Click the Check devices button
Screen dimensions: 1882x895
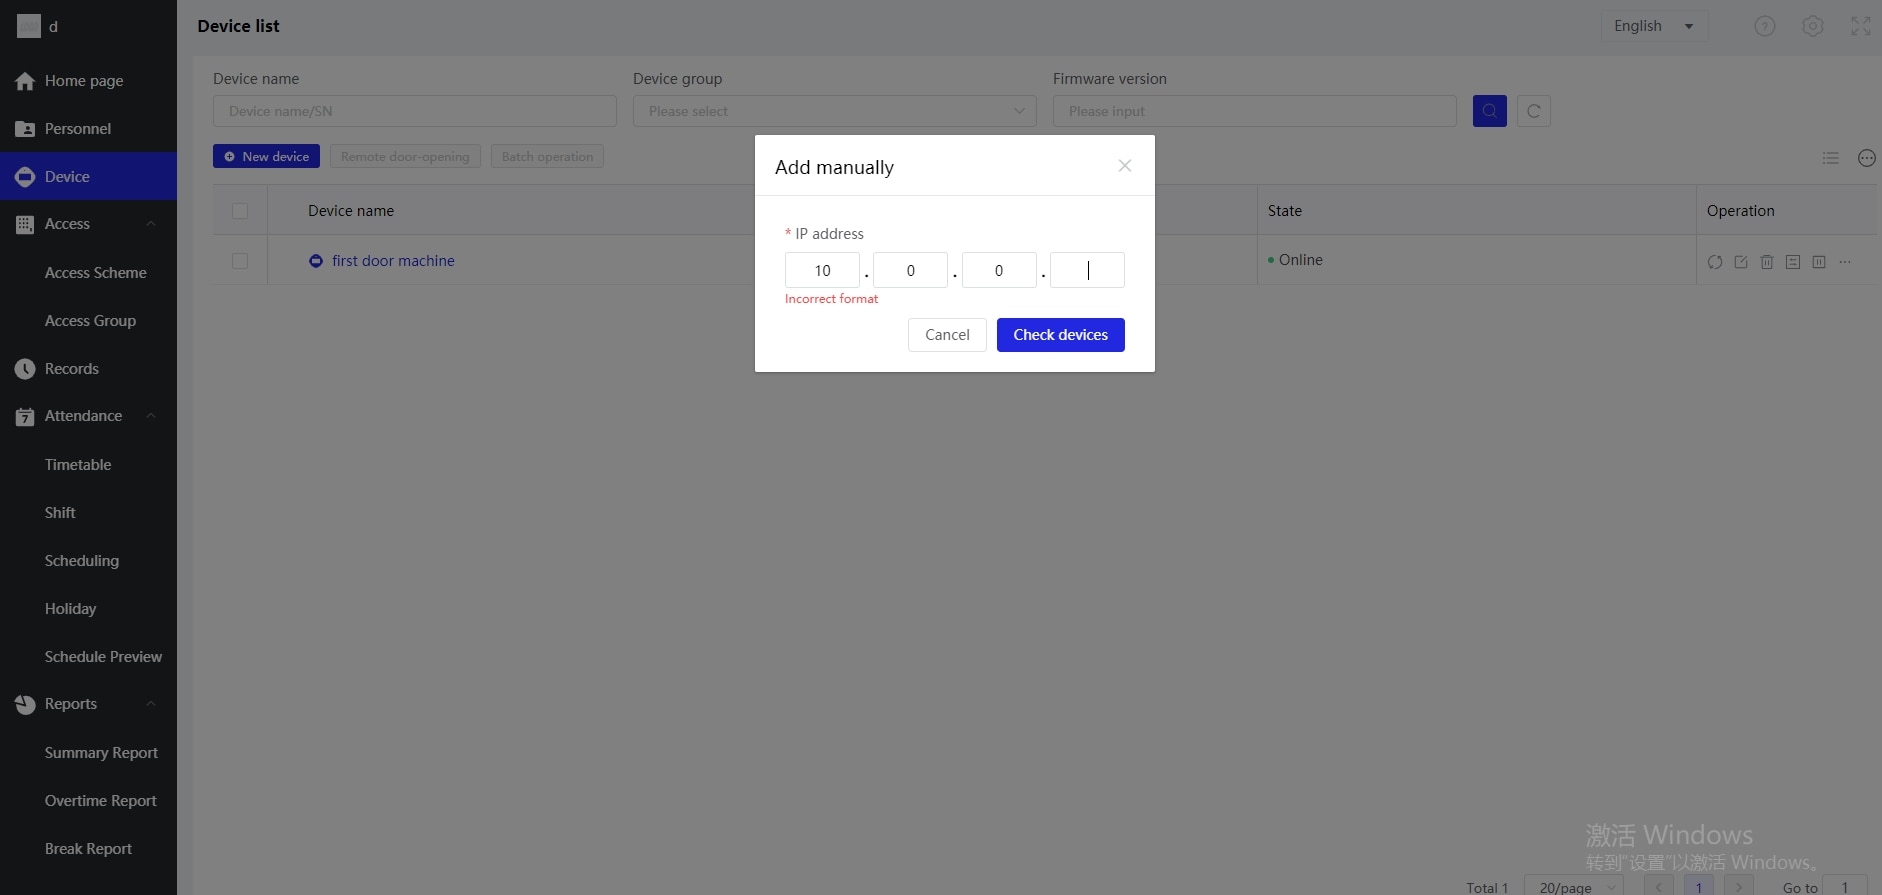(x=1061, y=335)
